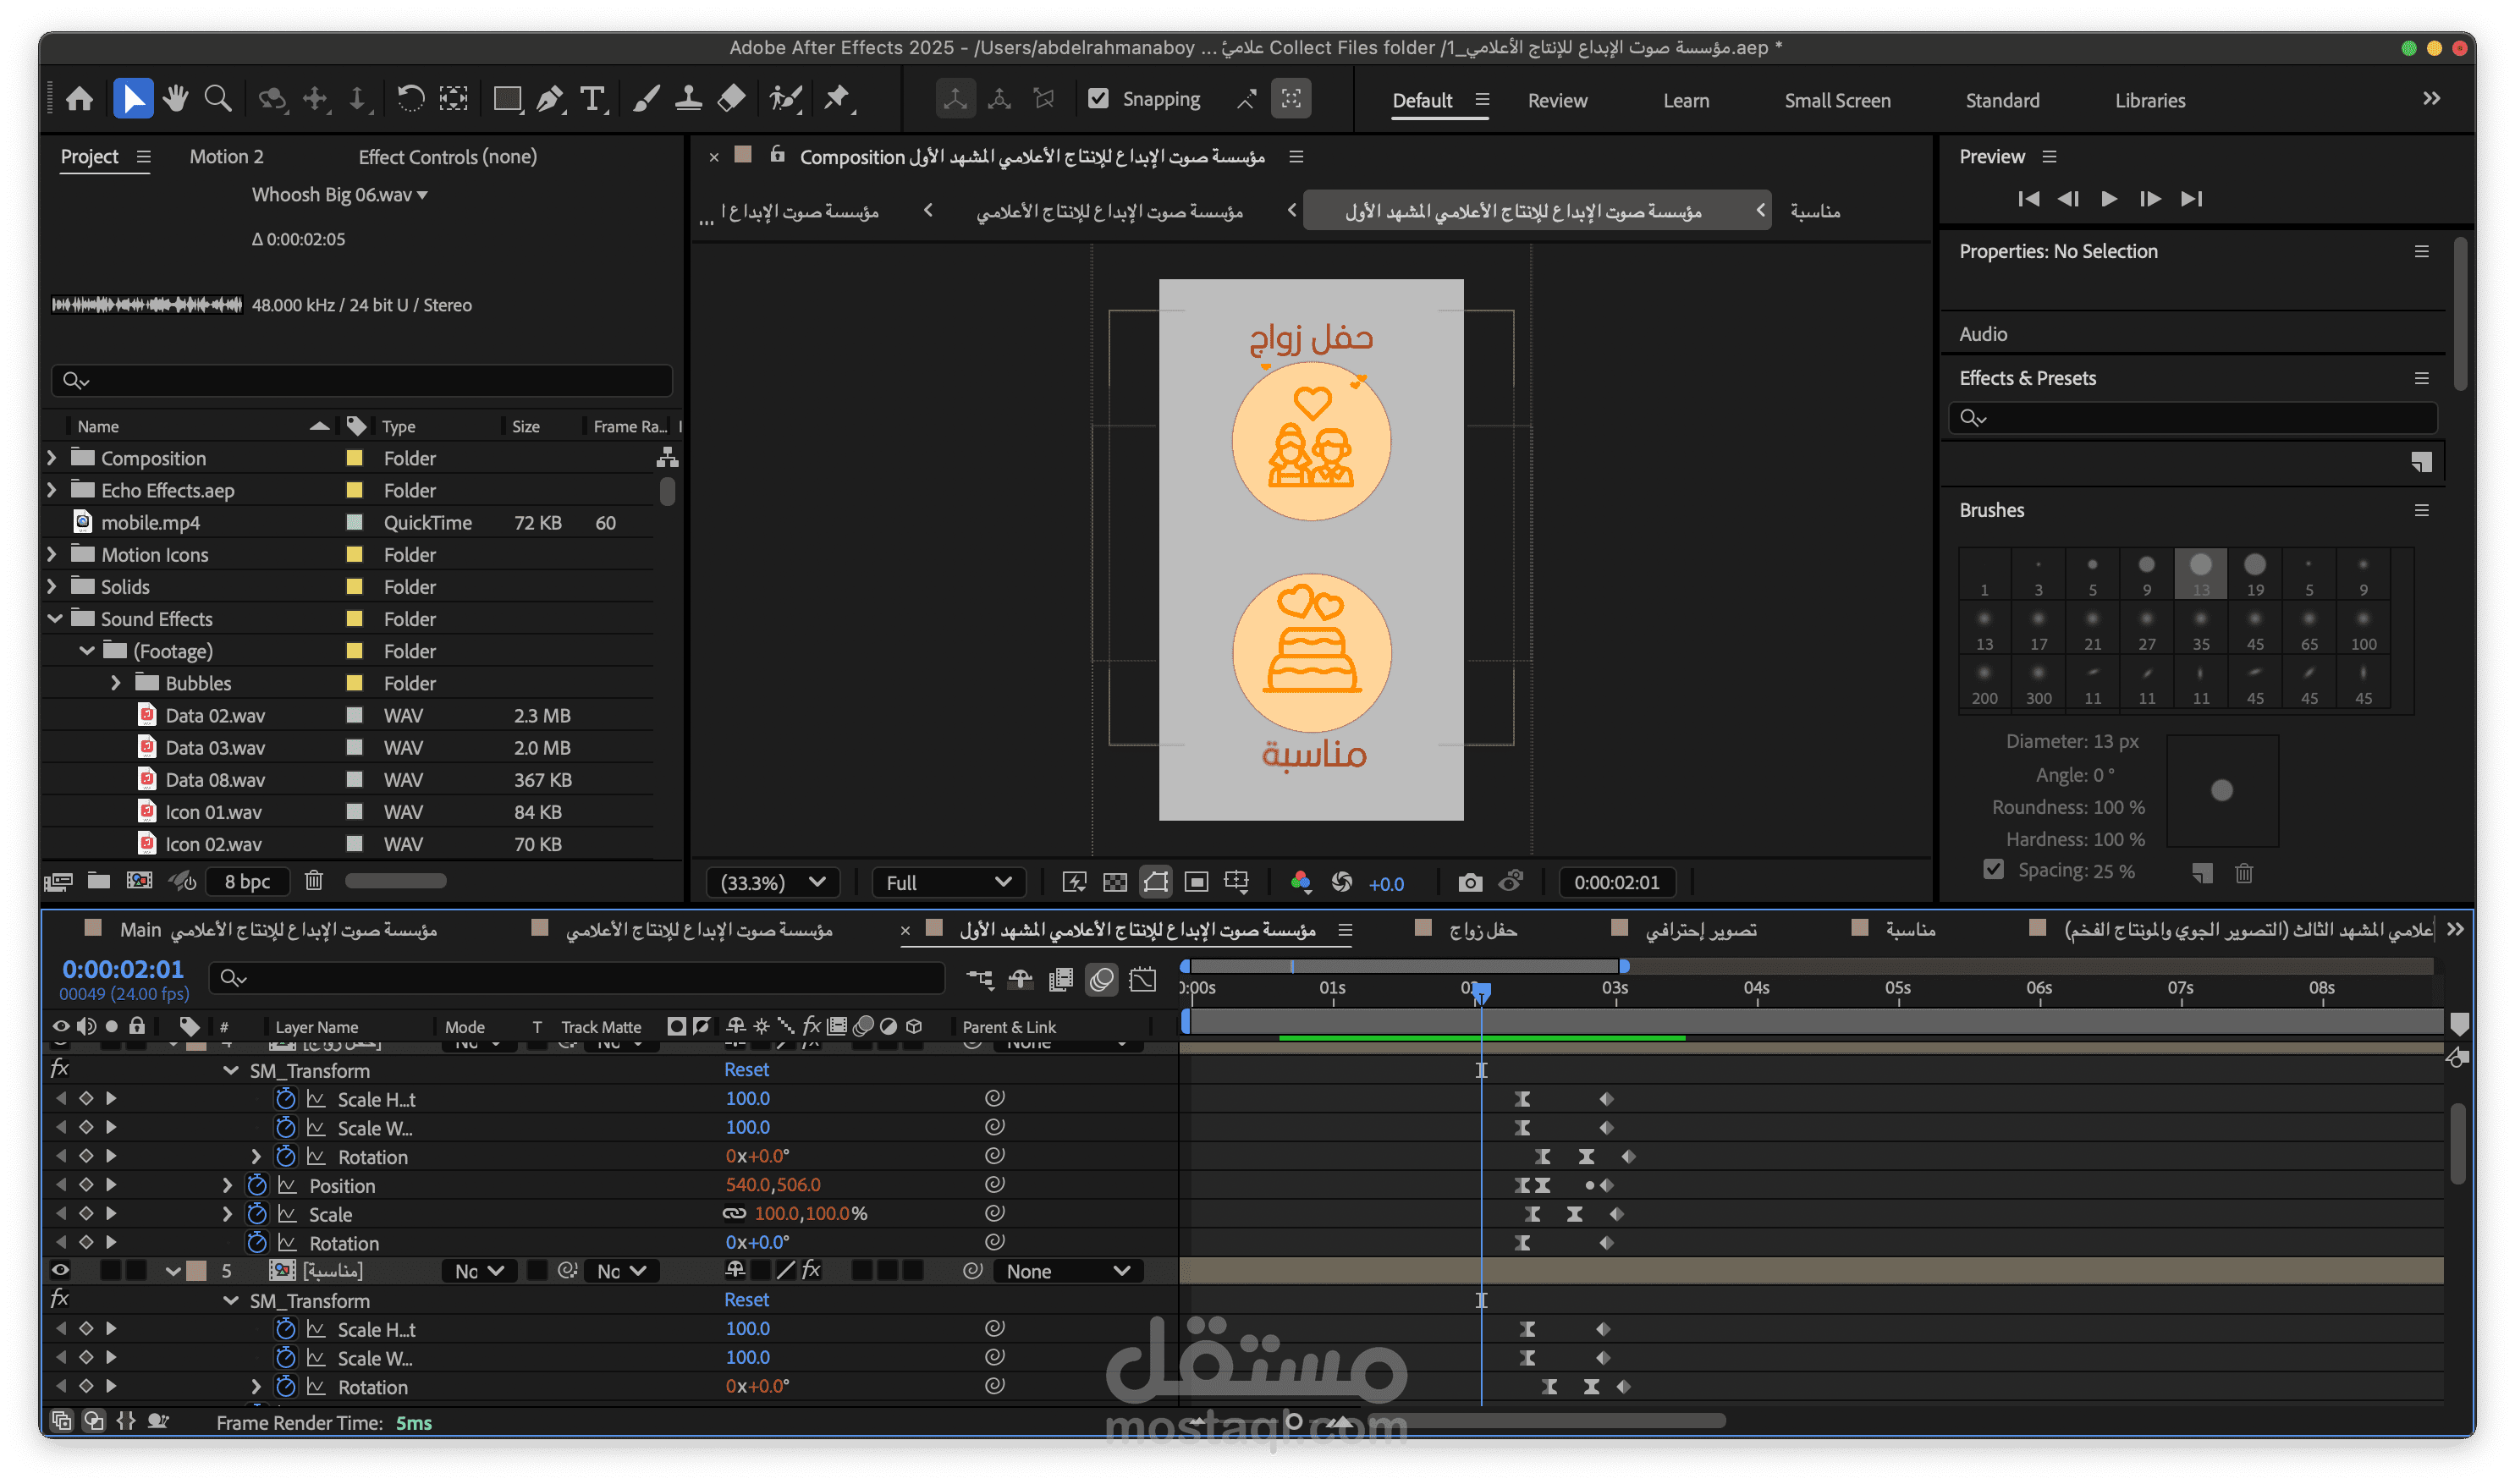Open the 33.3% magnification dropdown

(772, 882)
